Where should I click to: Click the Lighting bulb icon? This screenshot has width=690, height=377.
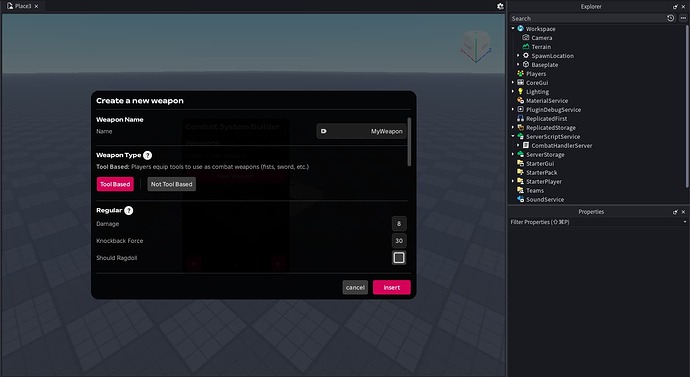[521, 92]
